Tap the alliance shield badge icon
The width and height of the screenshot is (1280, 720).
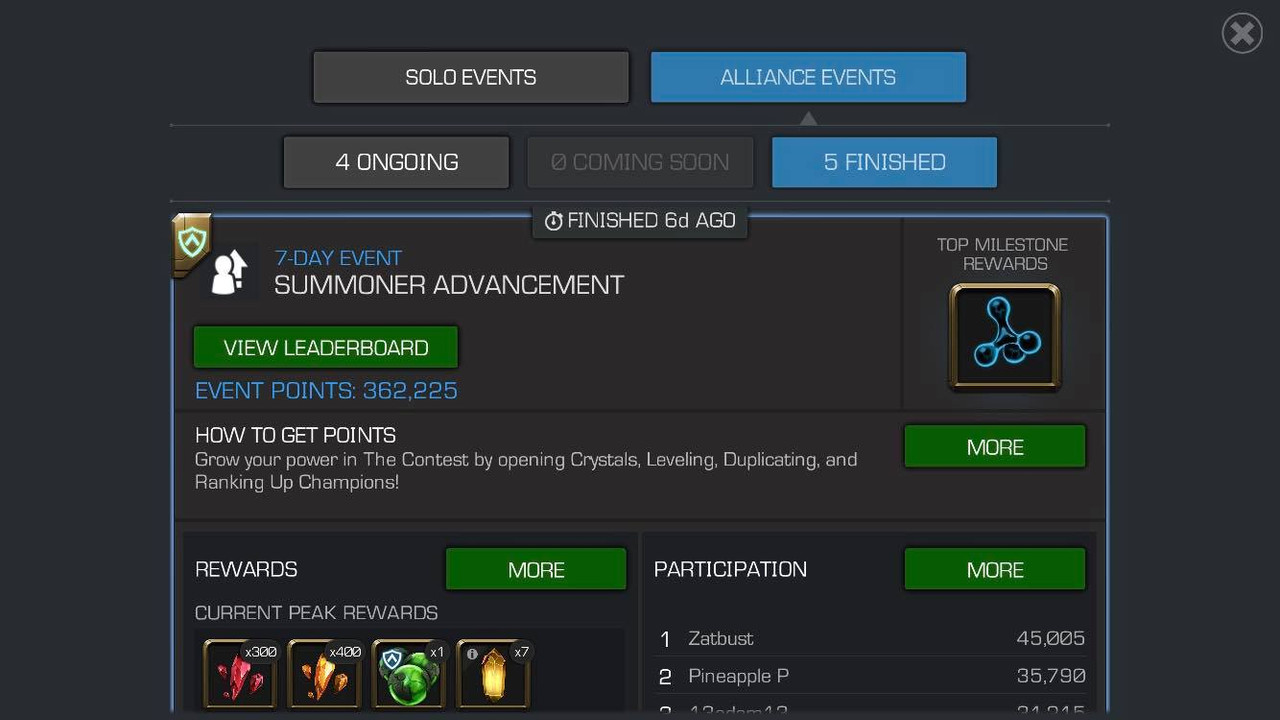coord(192,242)
